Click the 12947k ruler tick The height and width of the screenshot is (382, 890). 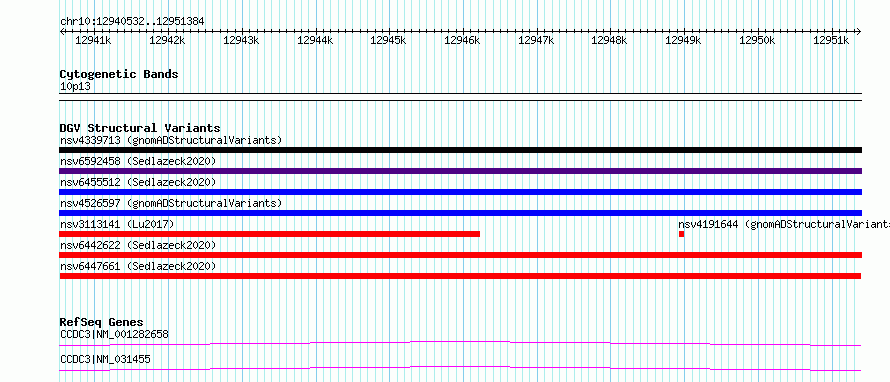(536, 40)
